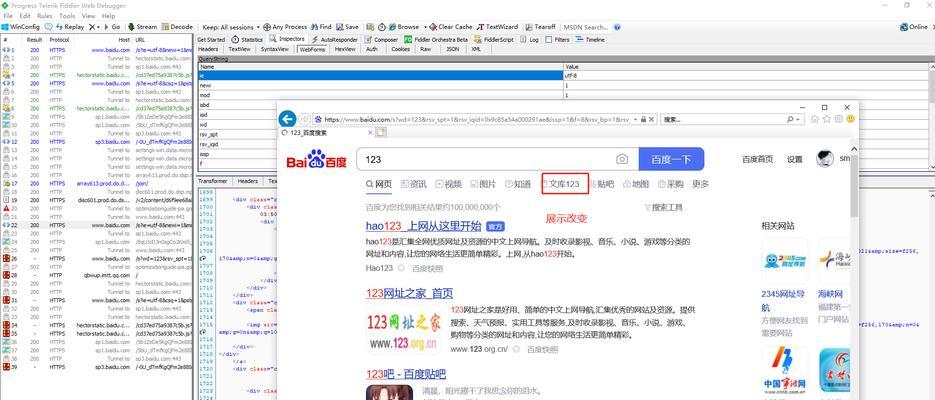The height and width of the screenshot is (400, 935).
Task: Open the Browse dropdown arrow
Action: (425, 27)
